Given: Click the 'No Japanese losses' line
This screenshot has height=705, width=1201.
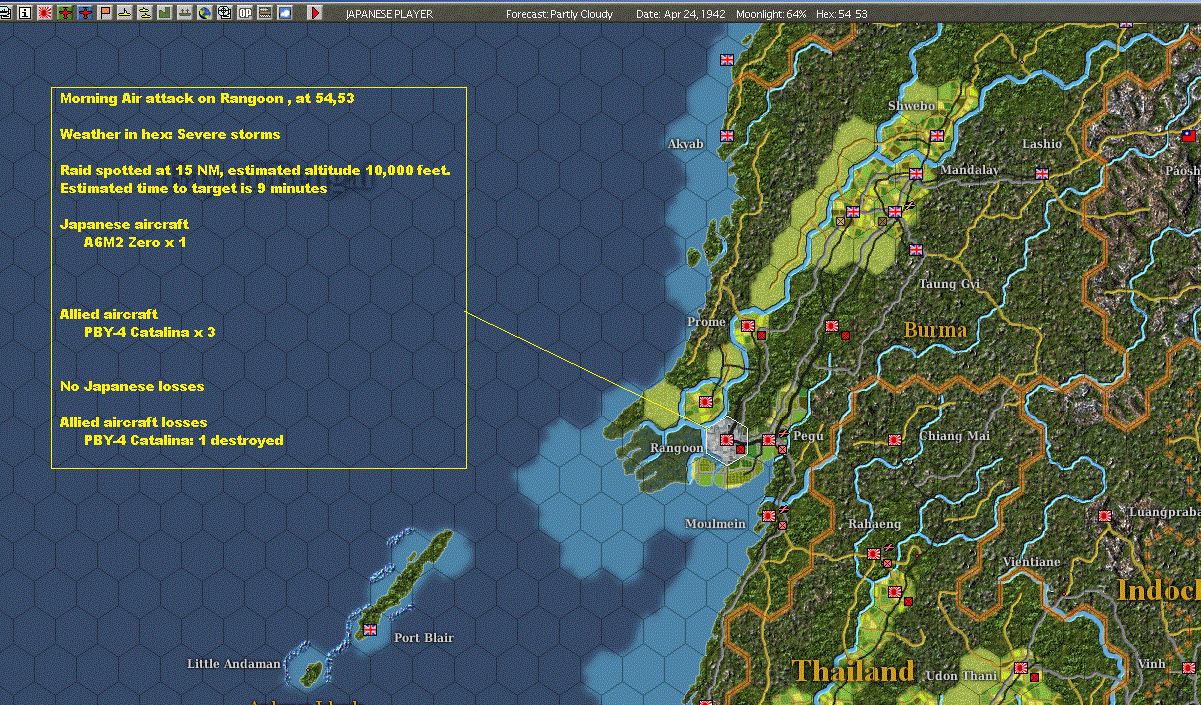Looking at the screenshot, I should [132, 386].
